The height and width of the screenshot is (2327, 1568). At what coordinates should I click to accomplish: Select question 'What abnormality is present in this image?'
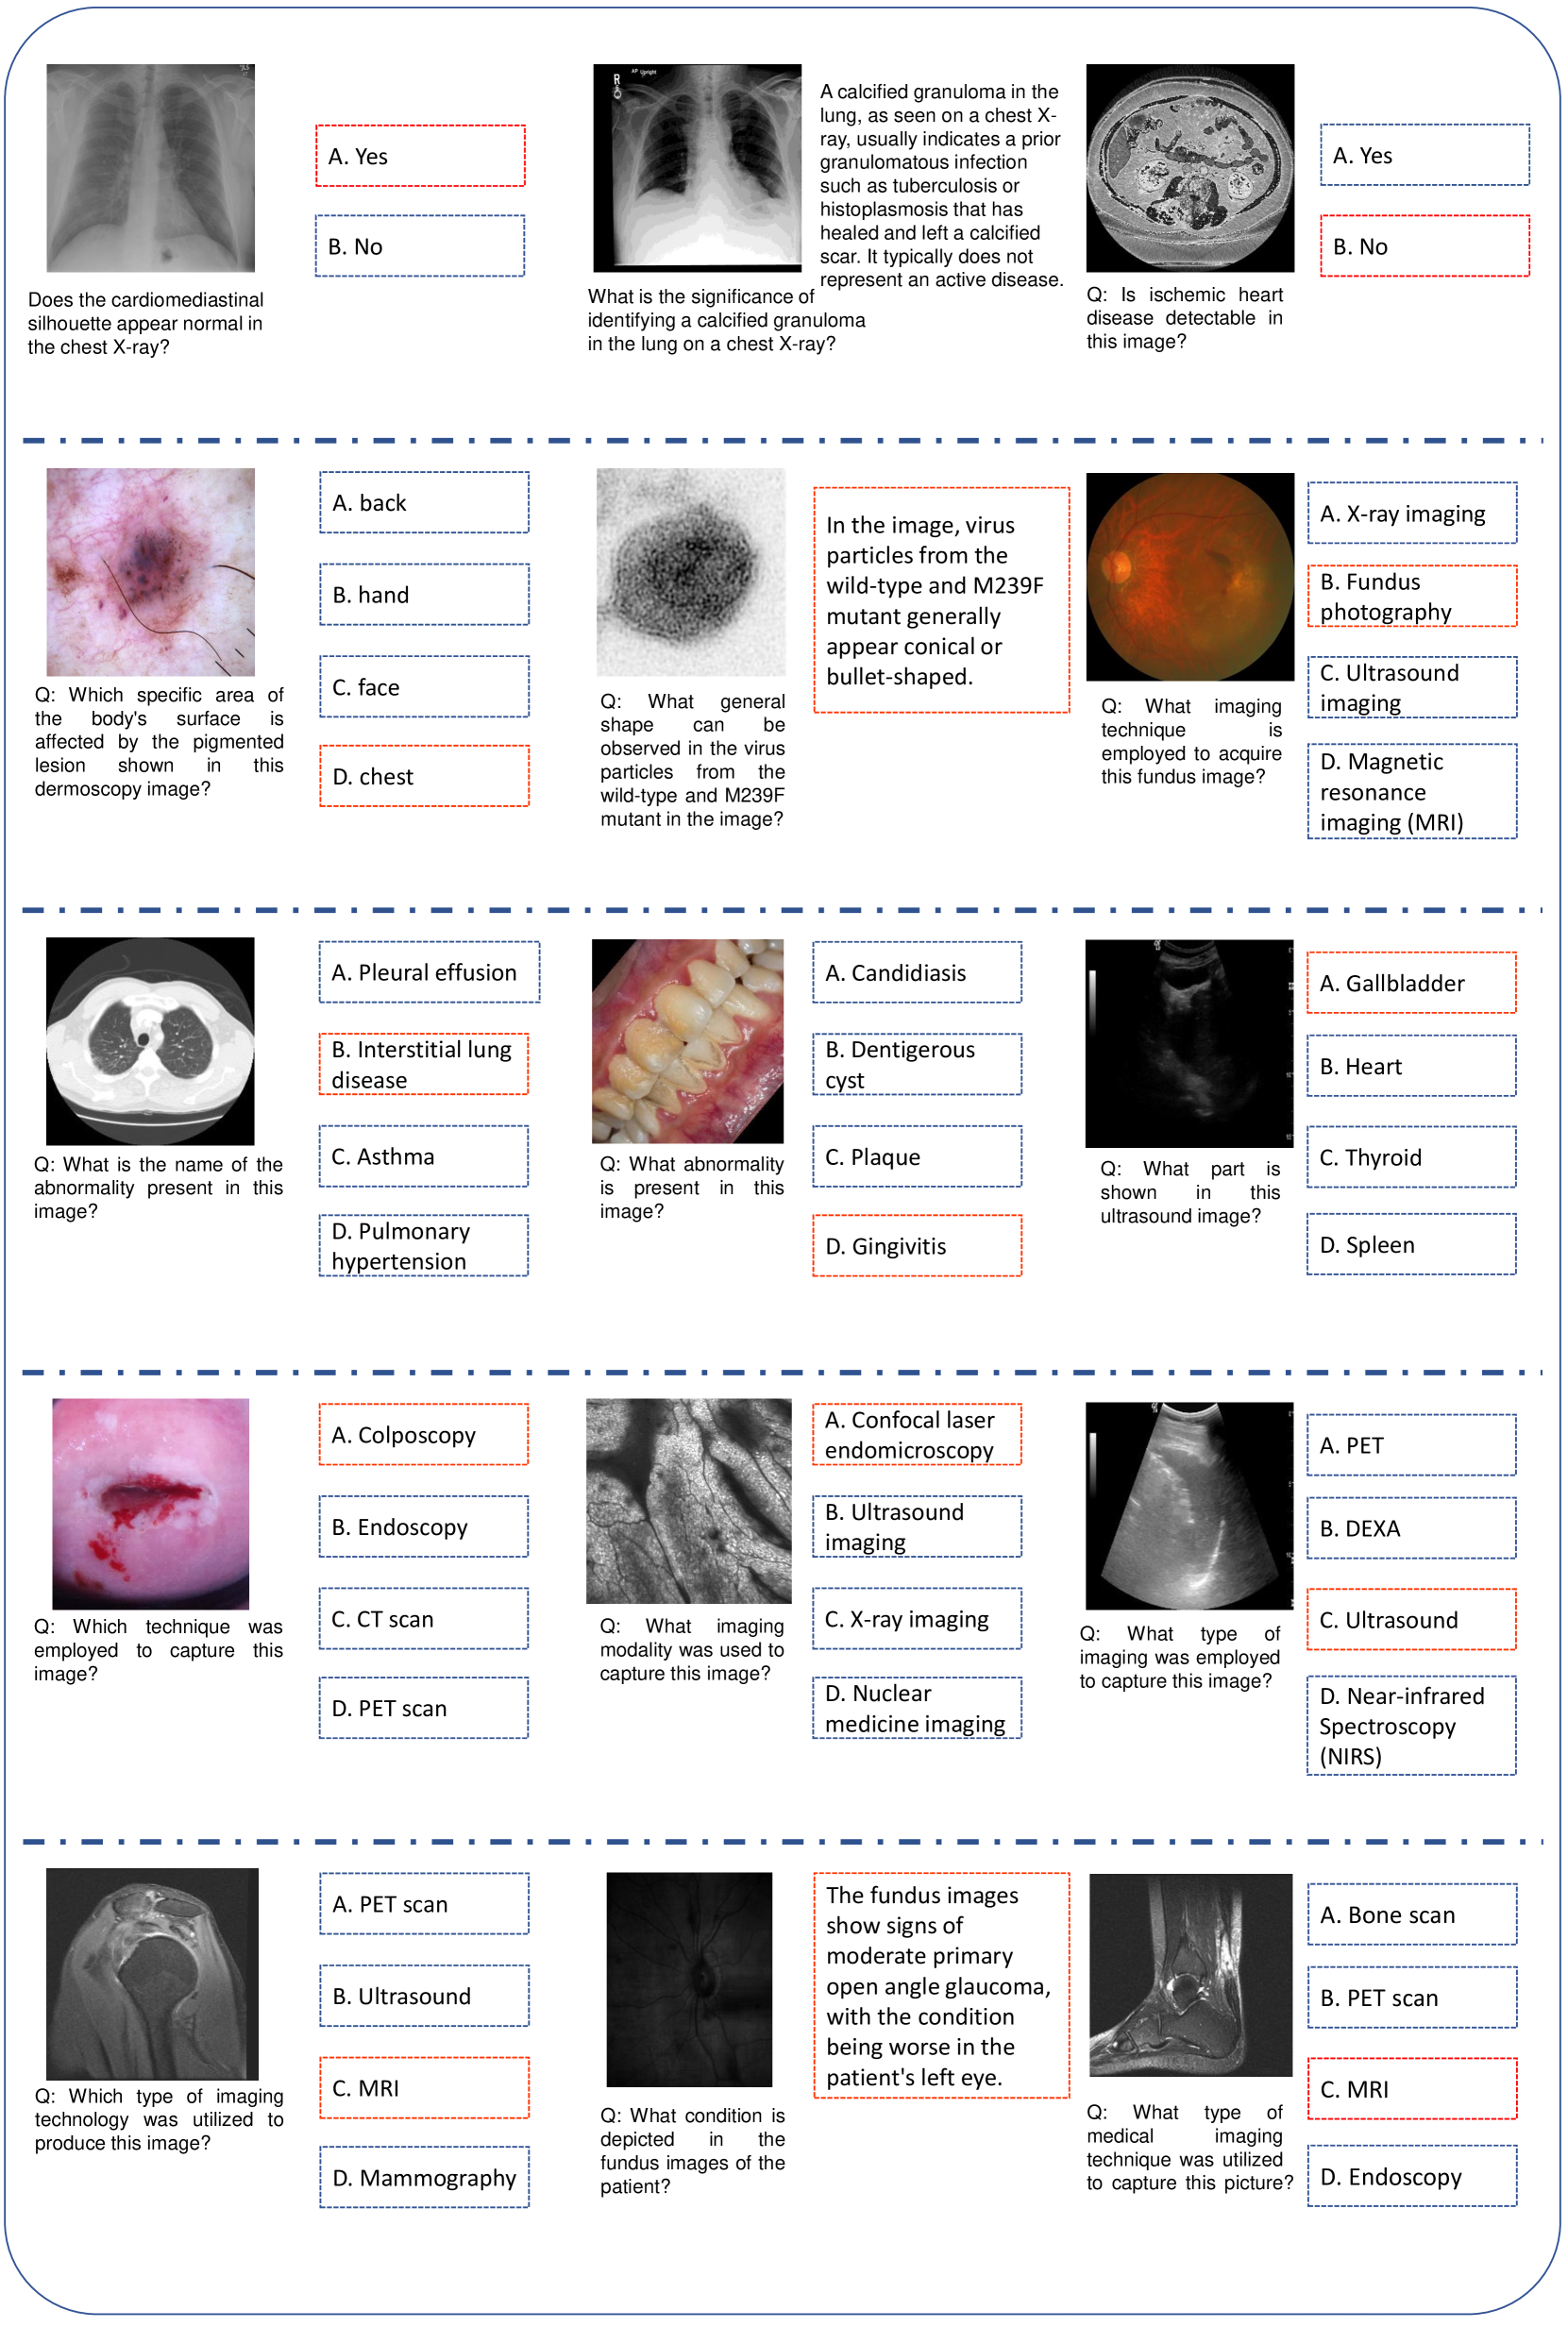(691, 1188)
